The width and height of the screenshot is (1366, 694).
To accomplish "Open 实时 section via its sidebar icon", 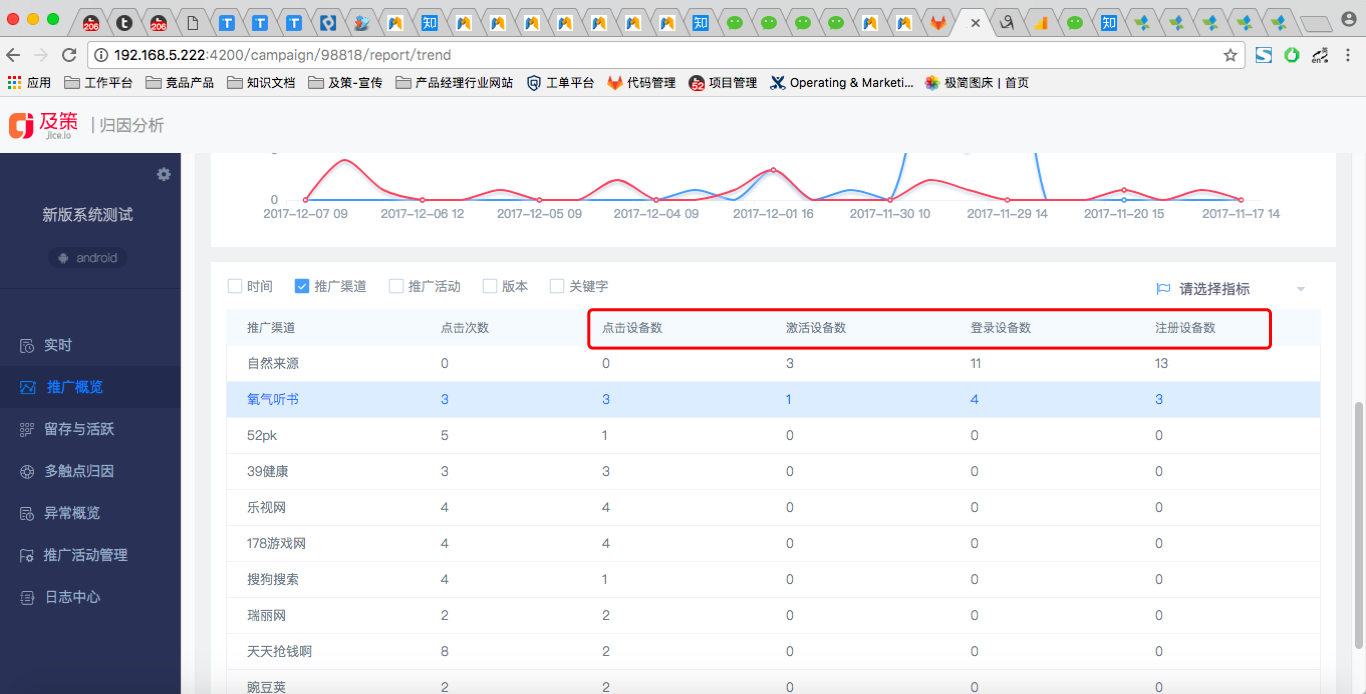I will (27, 346).
